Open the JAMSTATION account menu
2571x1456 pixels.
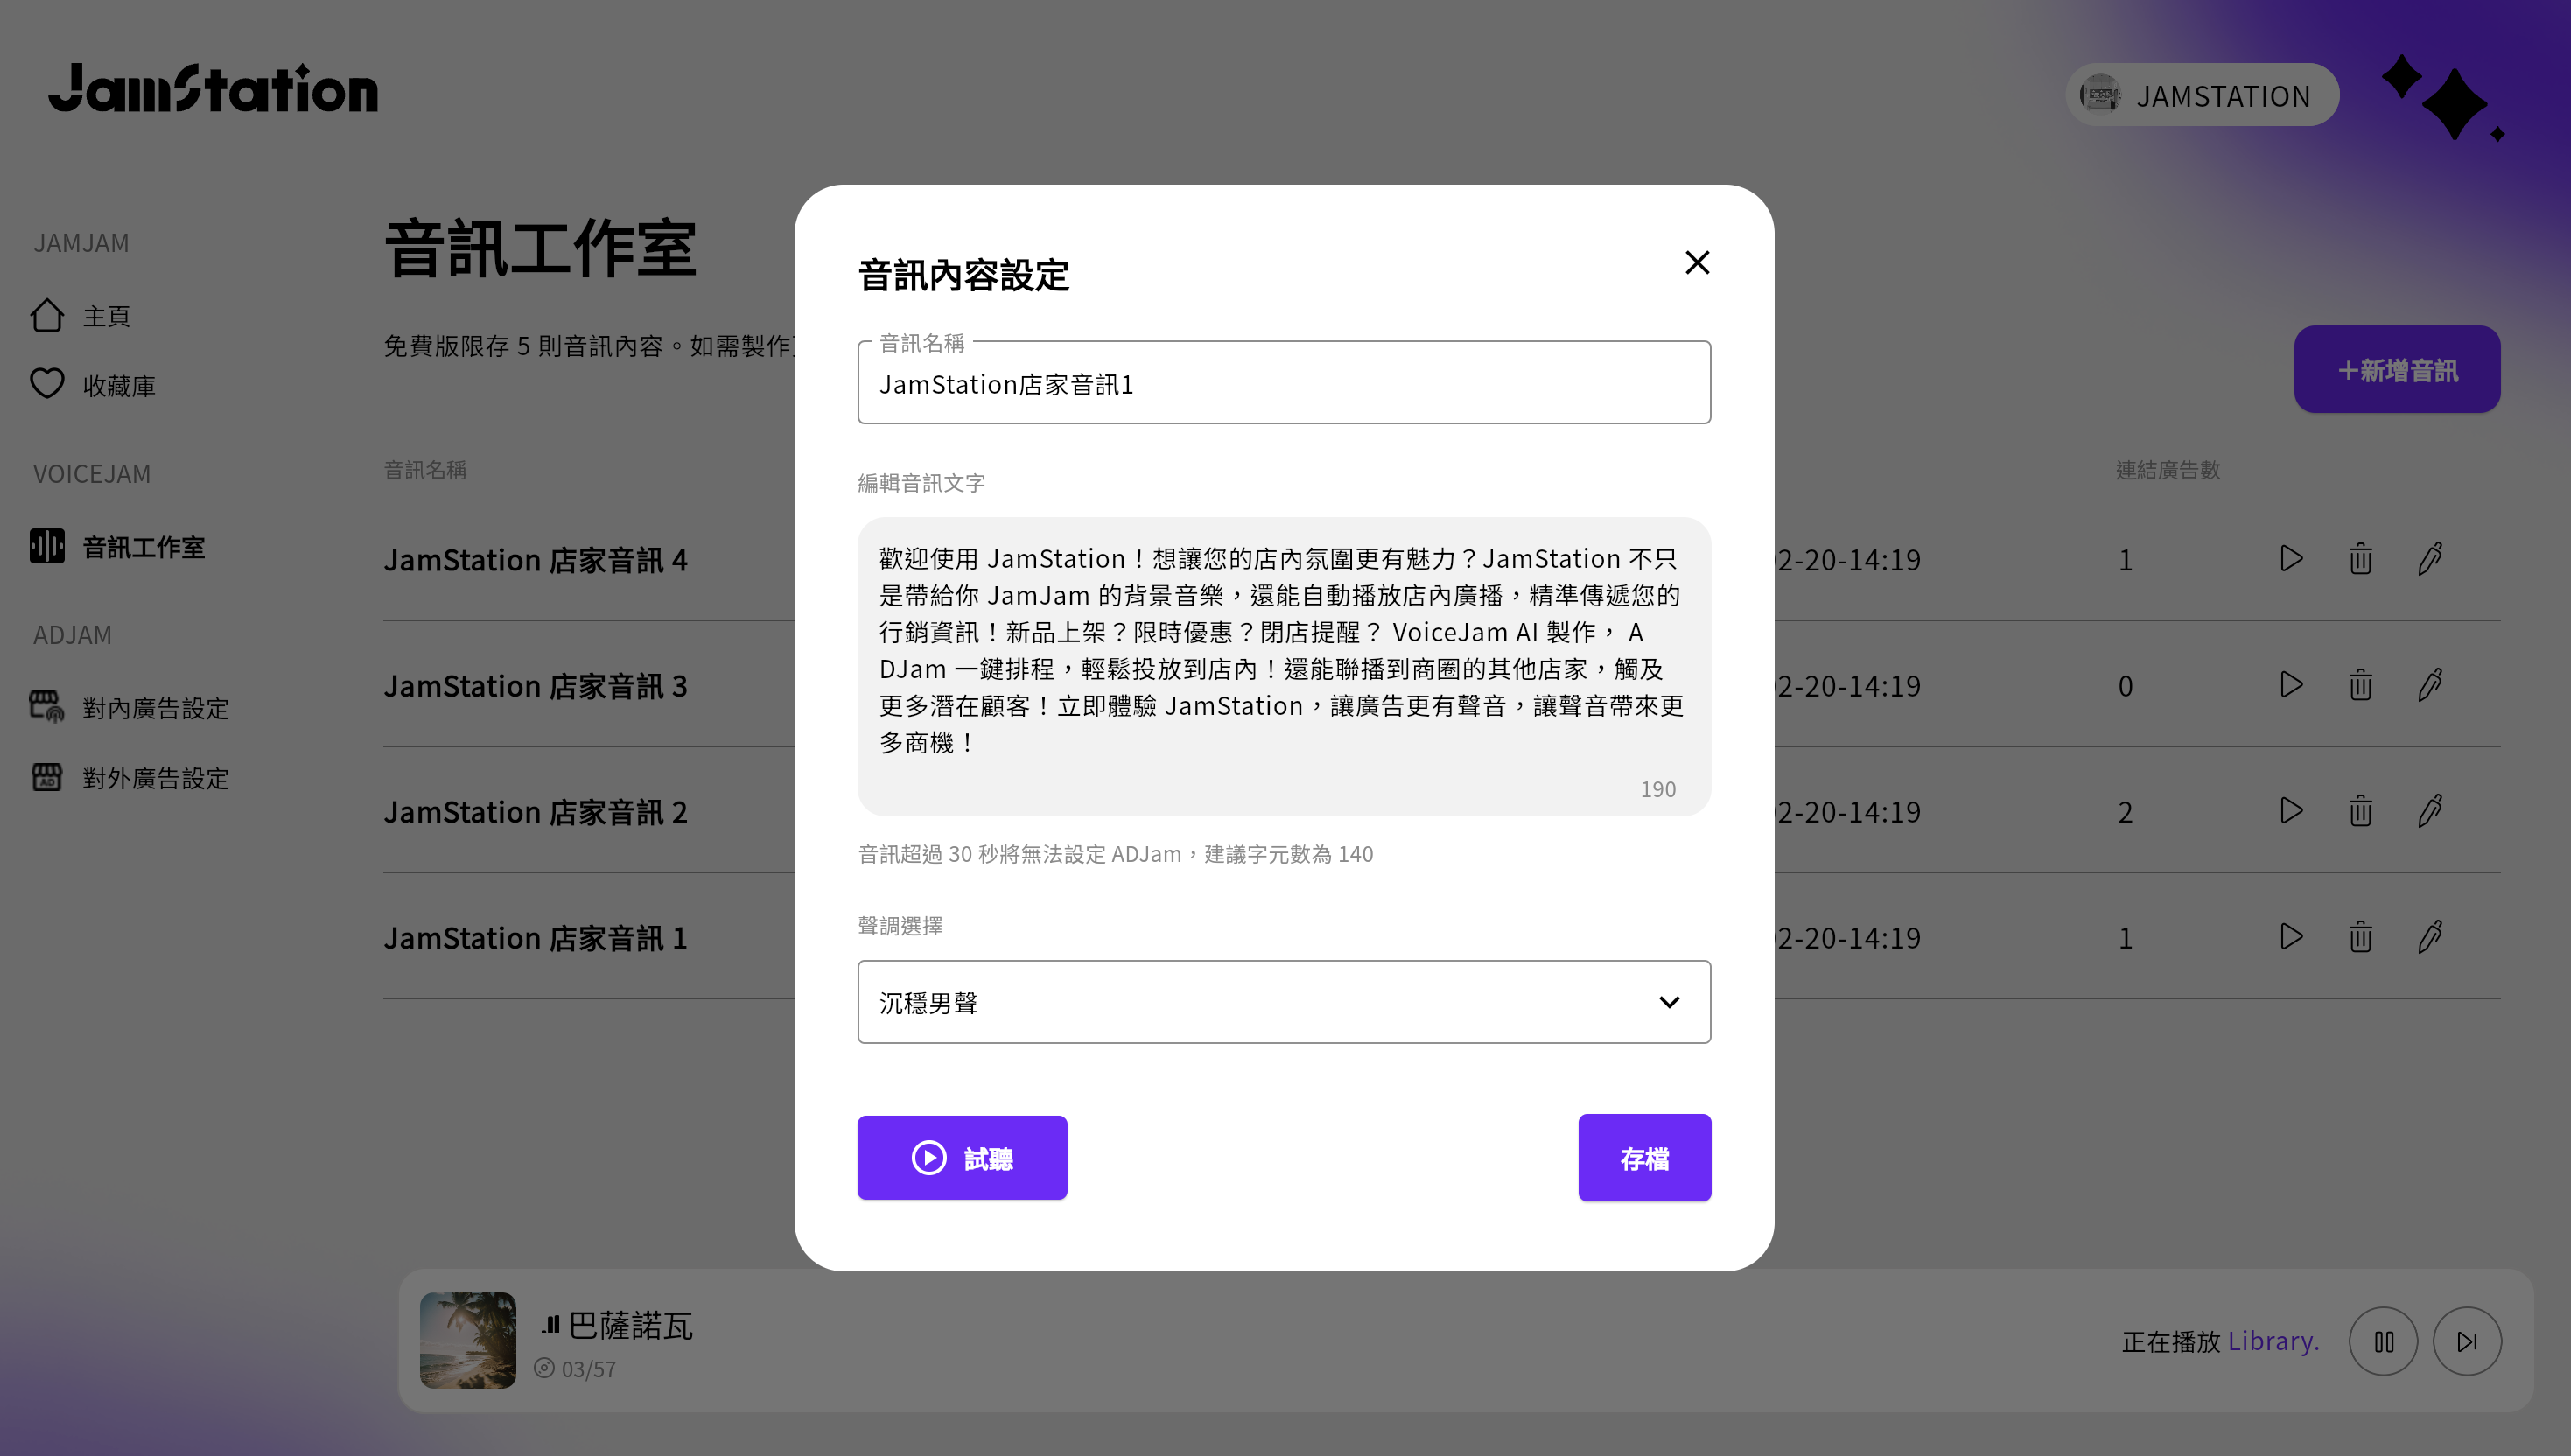click(x=2202, y=96)
